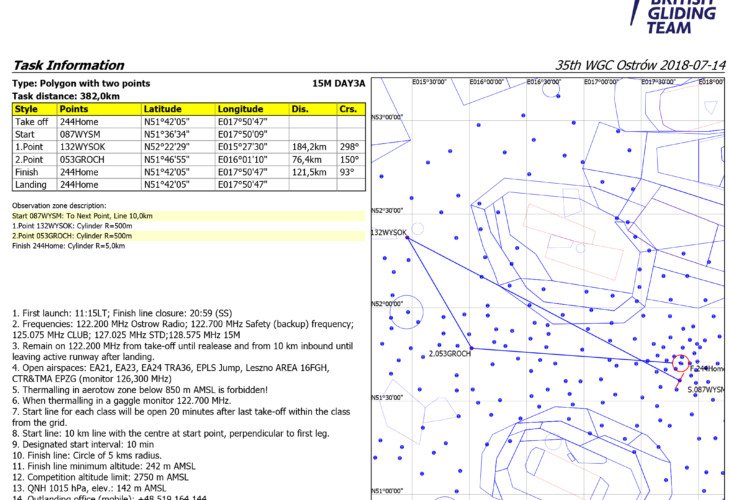Viewport: 730px width, 500px height.
Task: Click the Latitude column header
Action: tap(163, 108)
